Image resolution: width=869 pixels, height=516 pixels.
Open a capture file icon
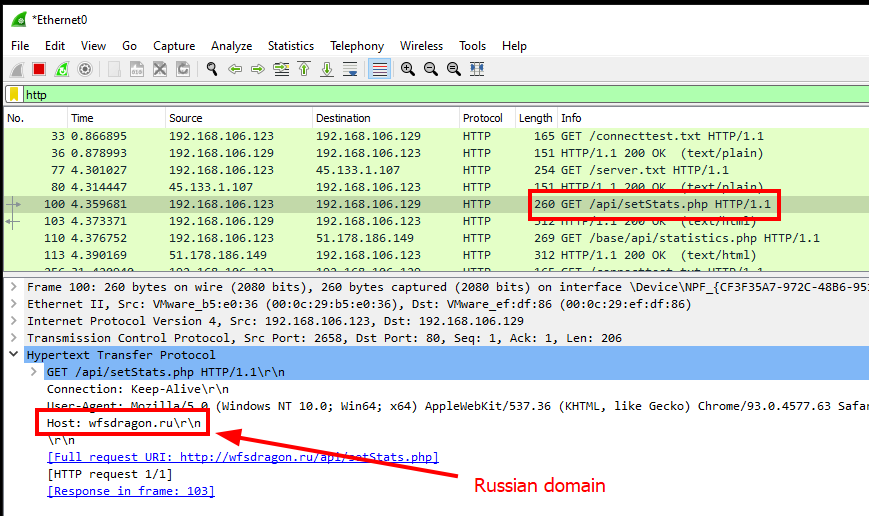pos(114,69)
